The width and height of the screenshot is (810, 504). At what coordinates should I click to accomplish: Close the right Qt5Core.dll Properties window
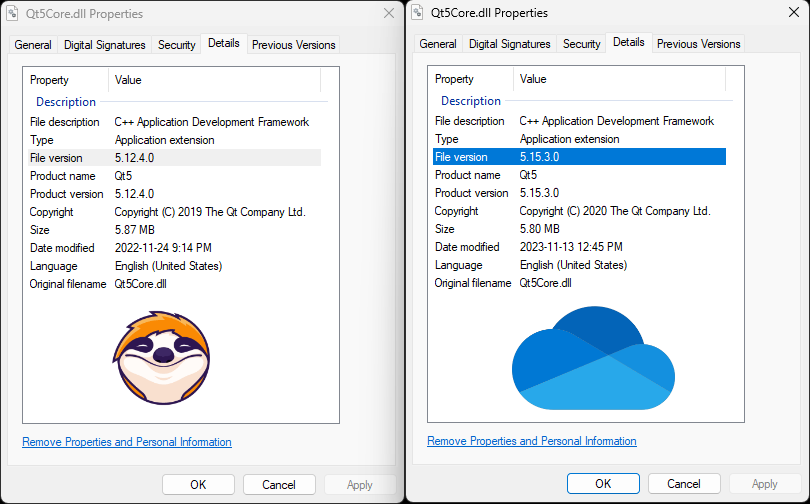coord(794,13)
